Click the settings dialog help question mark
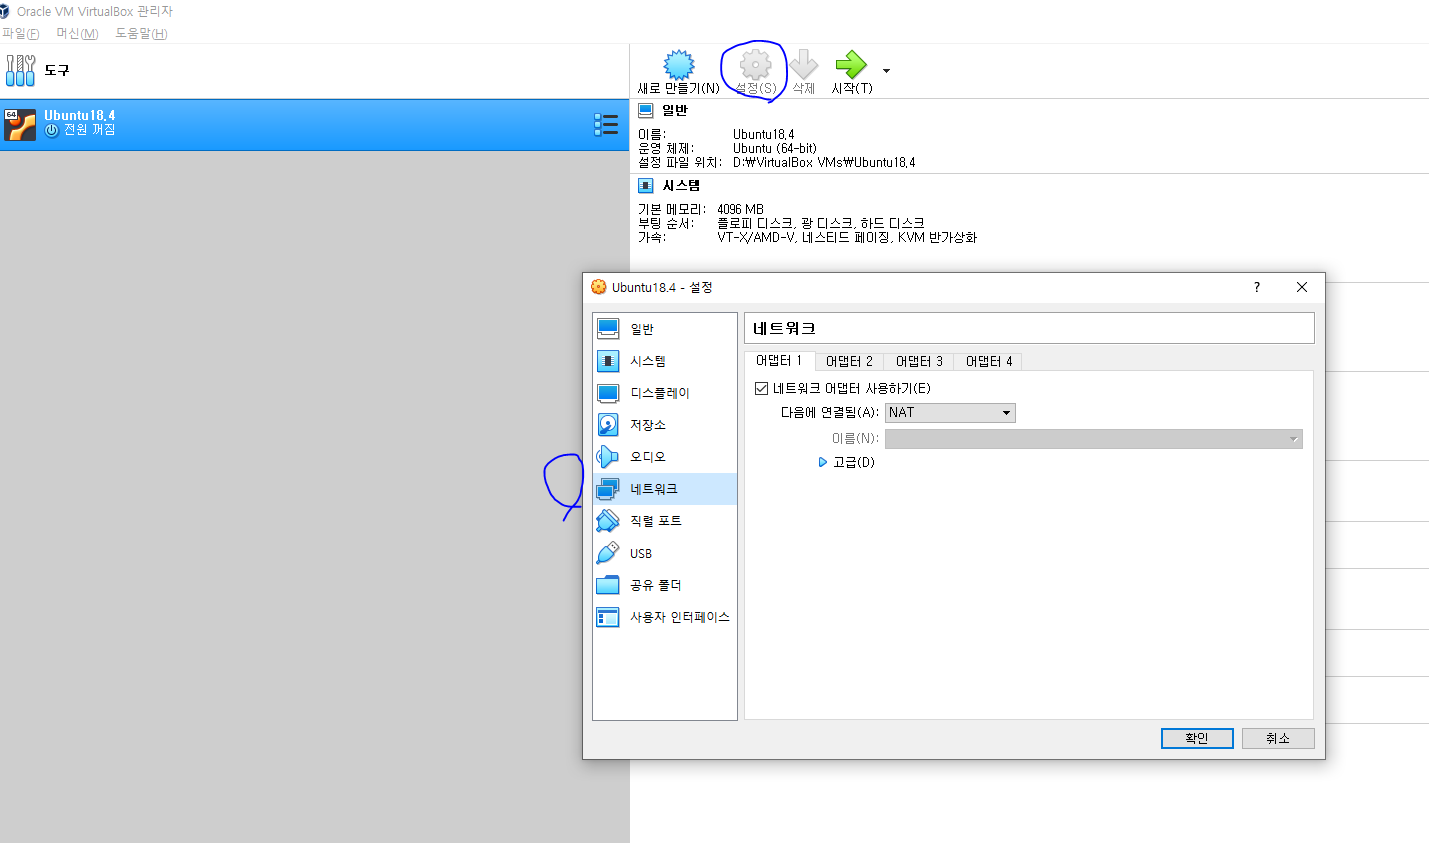The image size is (1429, 843). point(1257,287)
